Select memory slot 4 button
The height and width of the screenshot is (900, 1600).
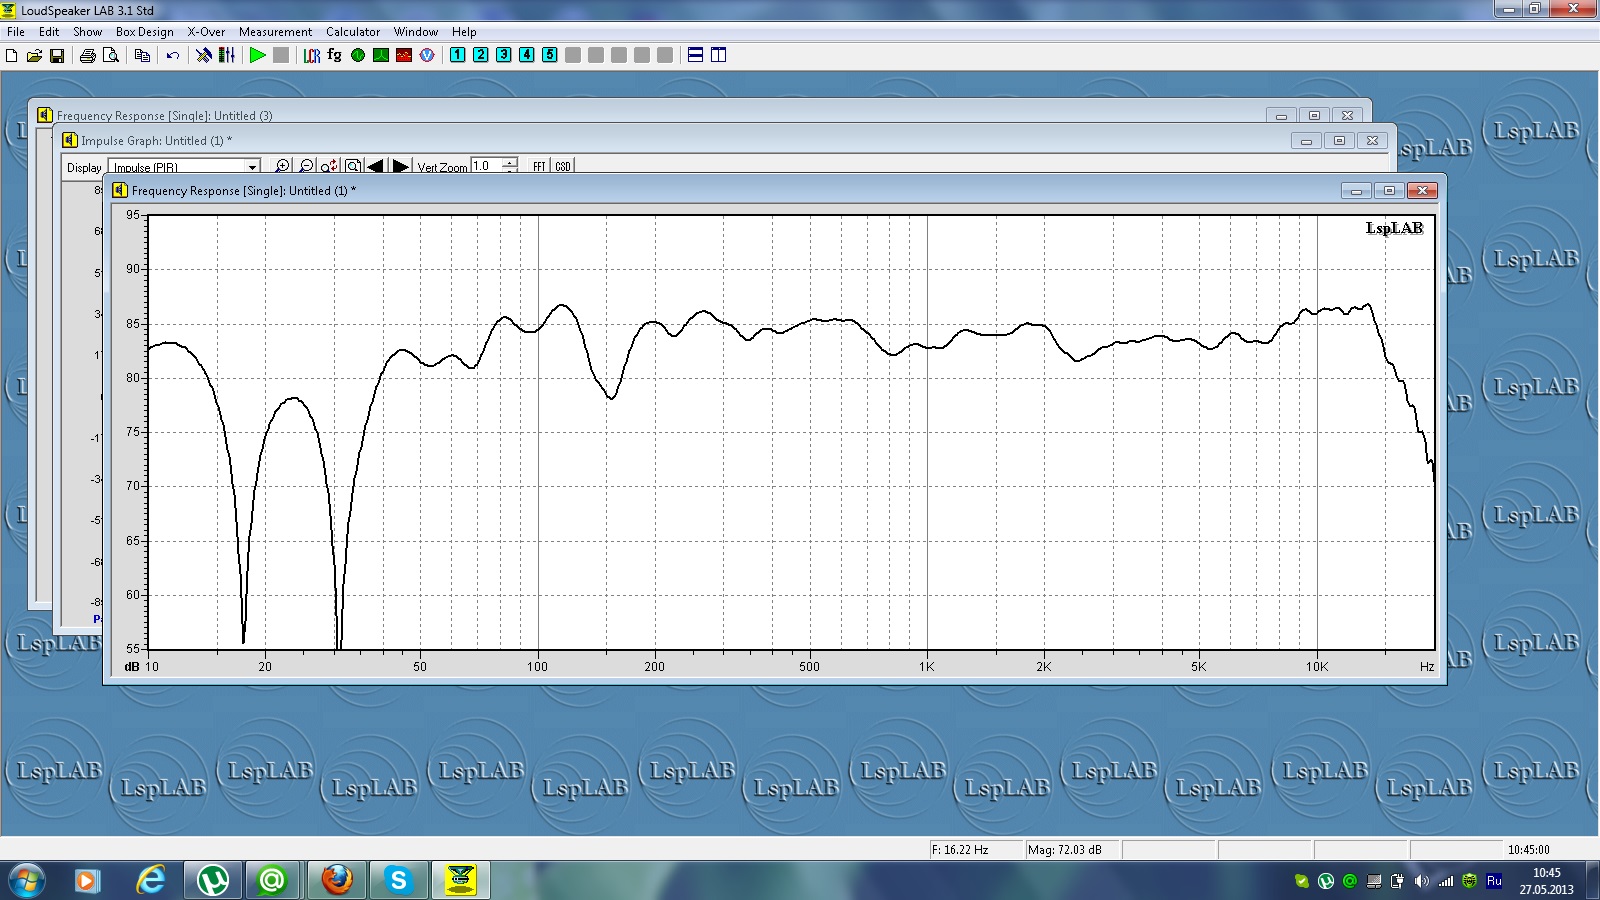click(x=527, y=55)
